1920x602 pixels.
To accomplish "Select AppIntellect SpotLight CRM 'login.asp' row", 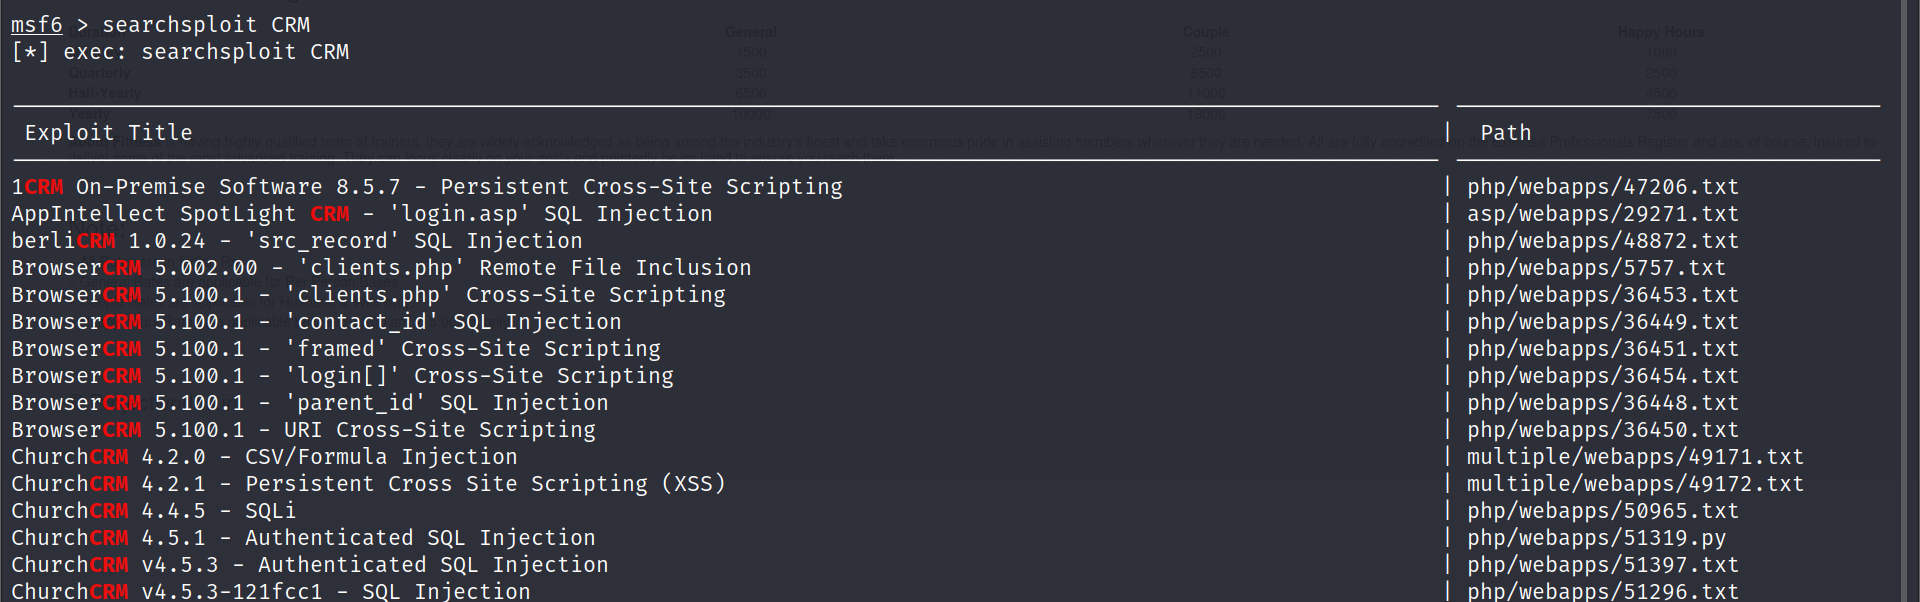I will [x=362, y=214].
